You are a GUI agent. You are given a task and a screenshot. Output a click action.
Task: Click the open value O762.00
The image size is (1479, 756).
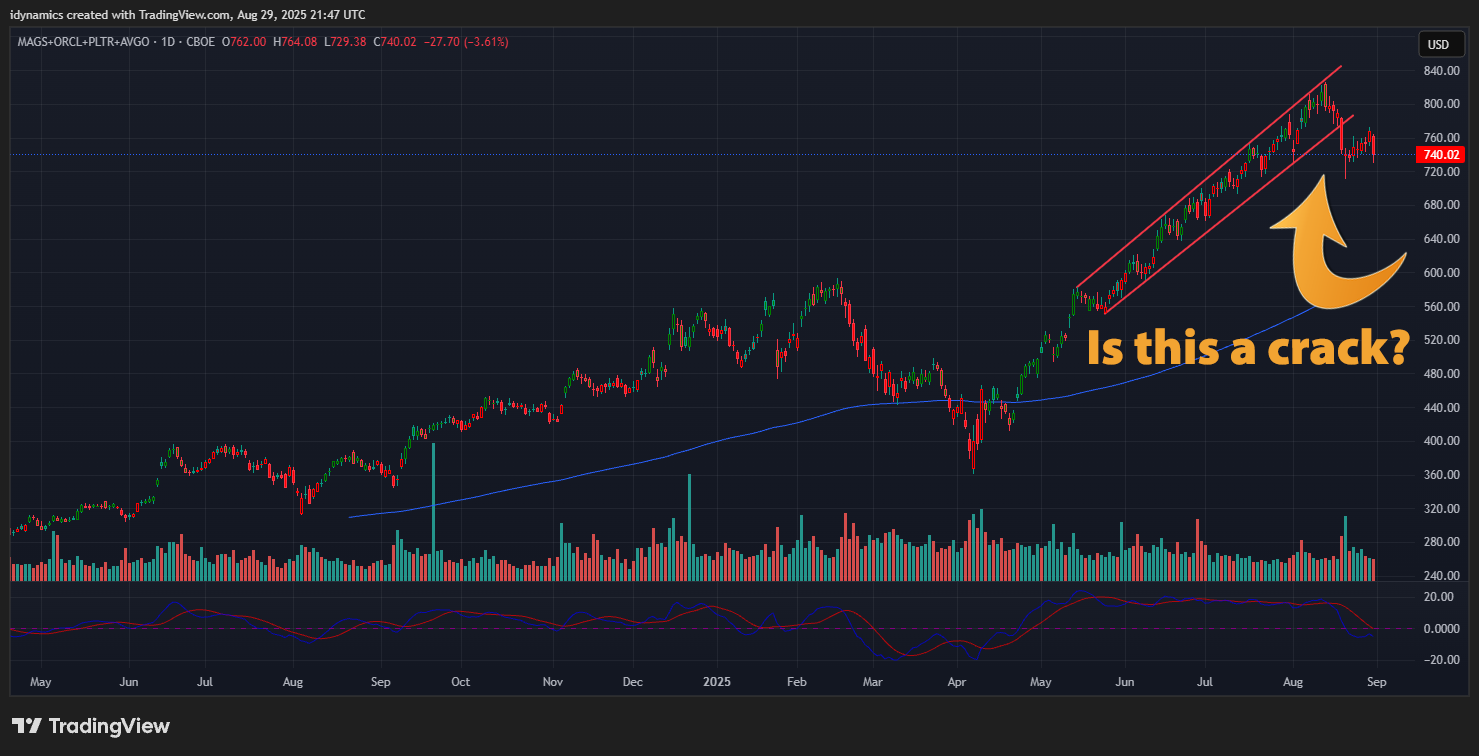pyautogui.click(x=244, y=42)
